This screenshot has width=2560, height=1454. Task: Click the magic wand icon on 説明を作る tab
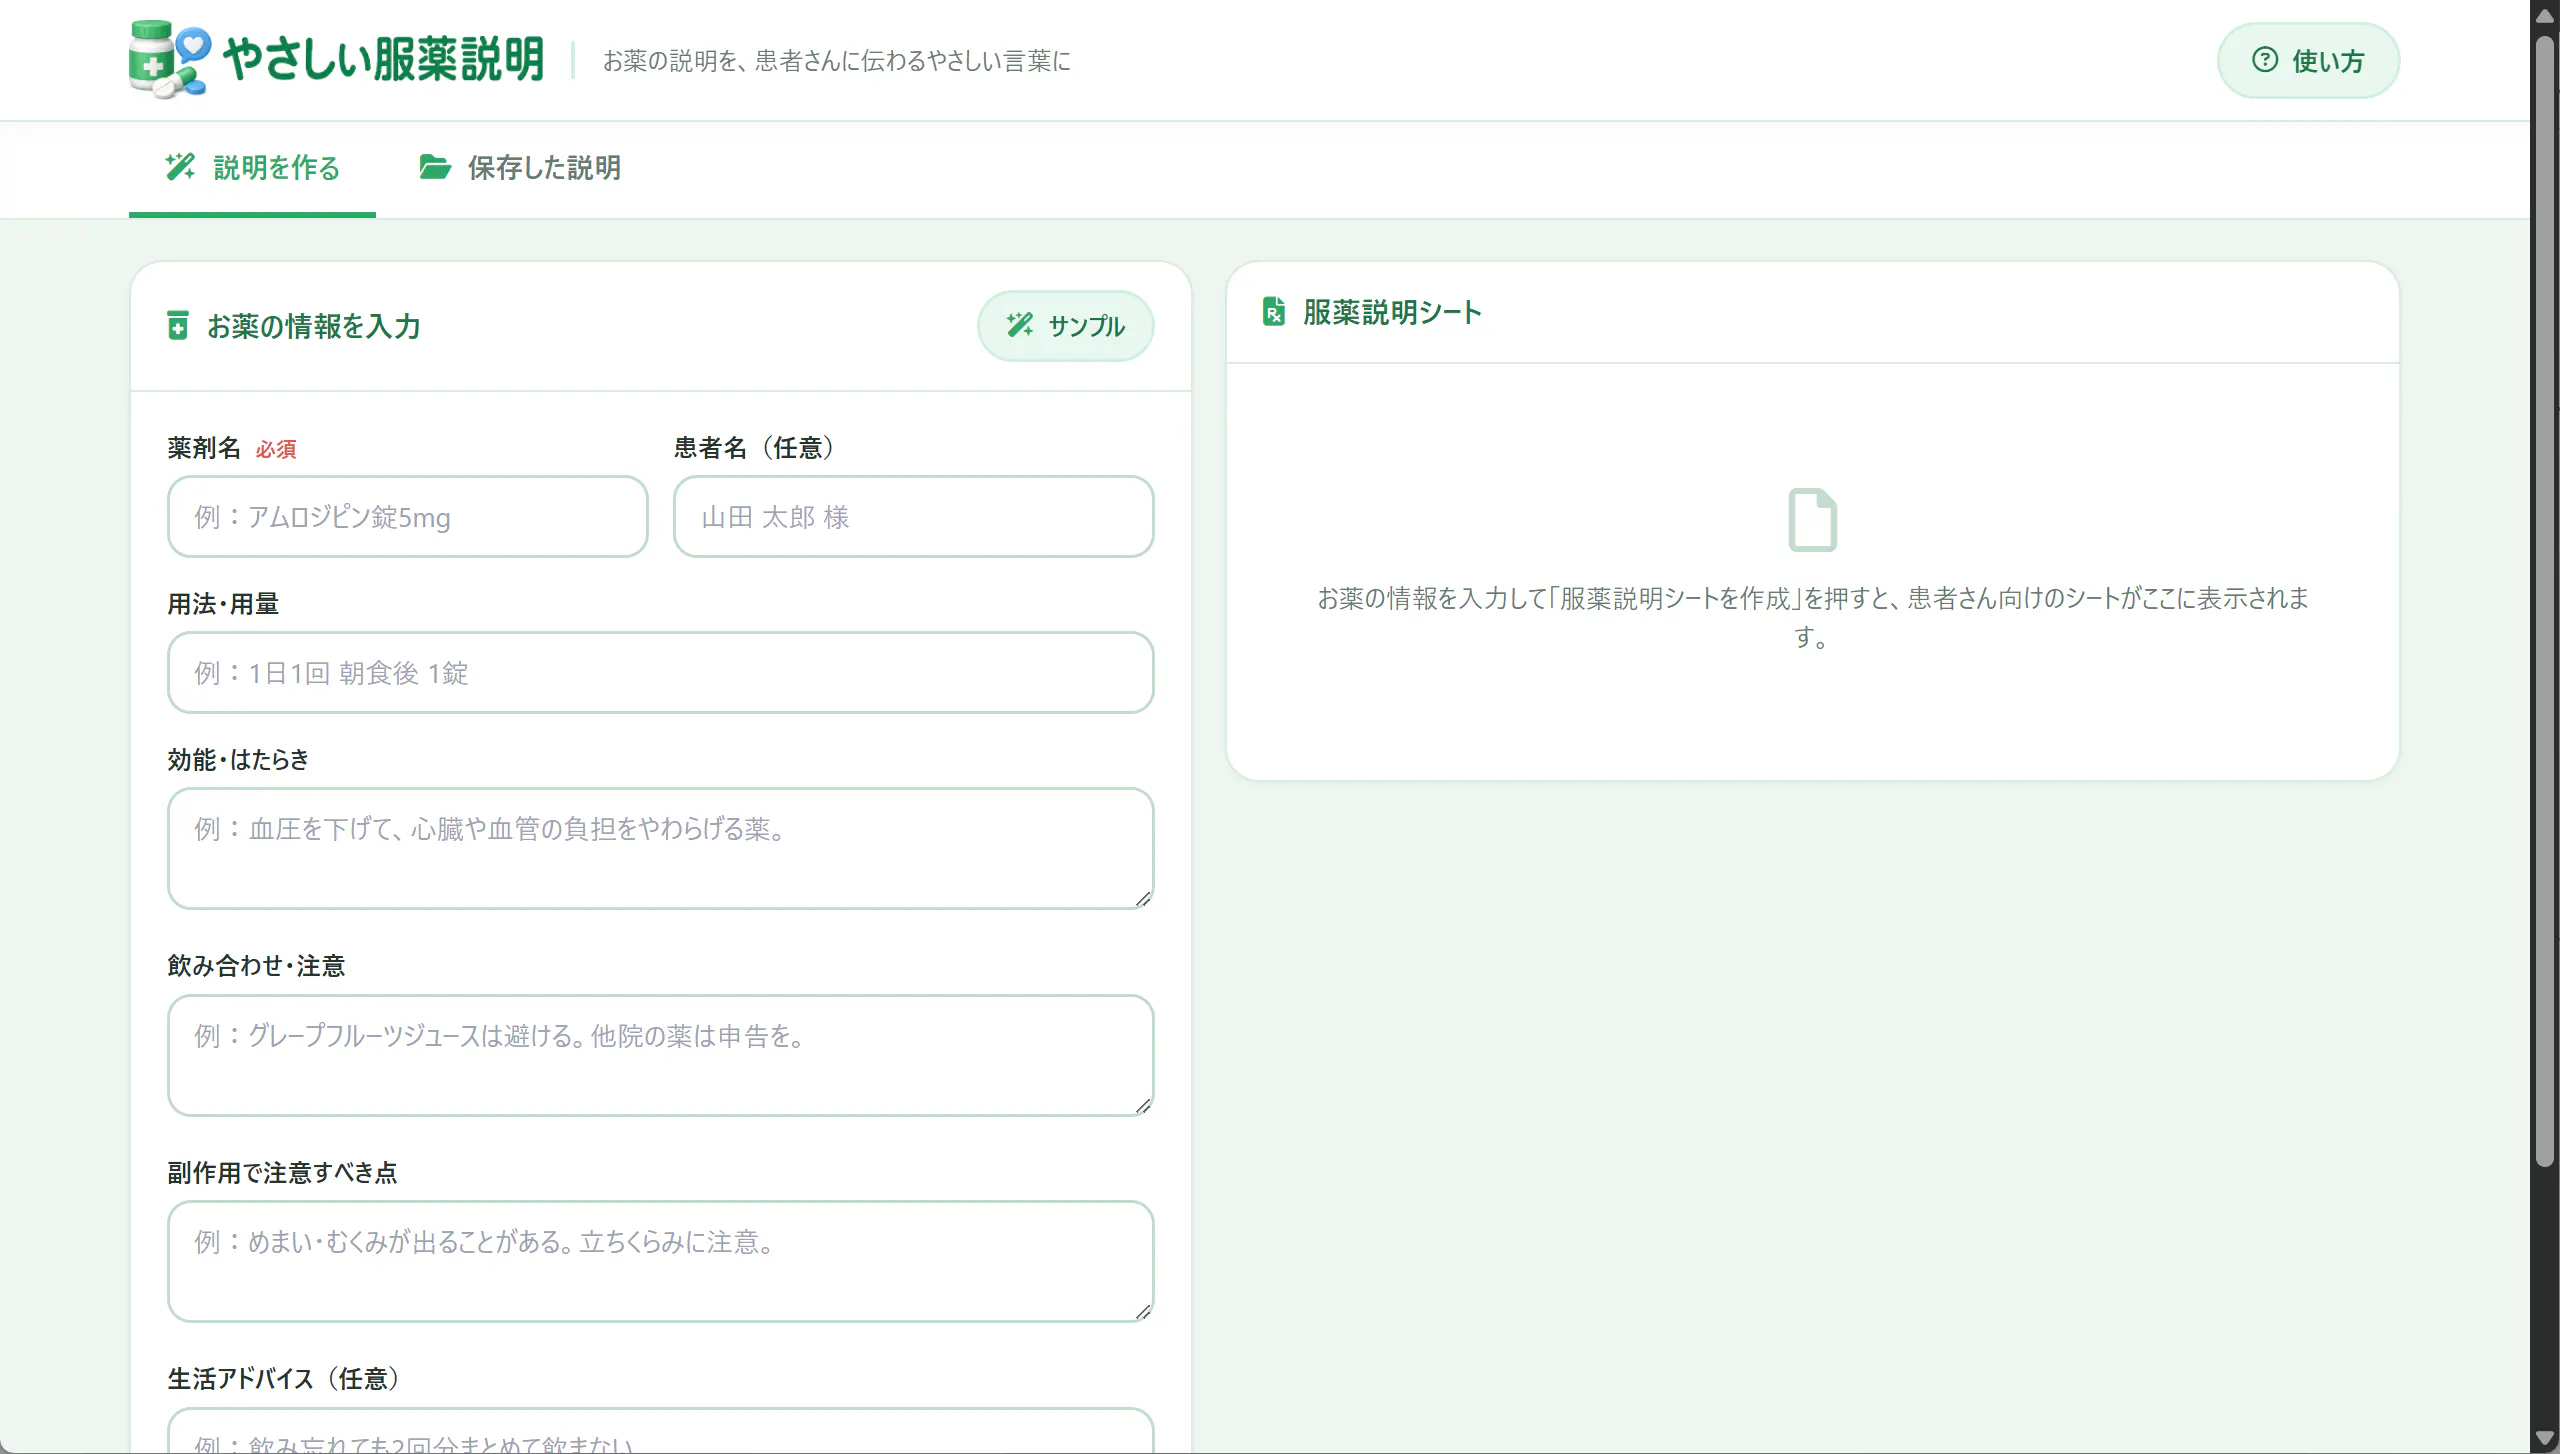point(180,166)
